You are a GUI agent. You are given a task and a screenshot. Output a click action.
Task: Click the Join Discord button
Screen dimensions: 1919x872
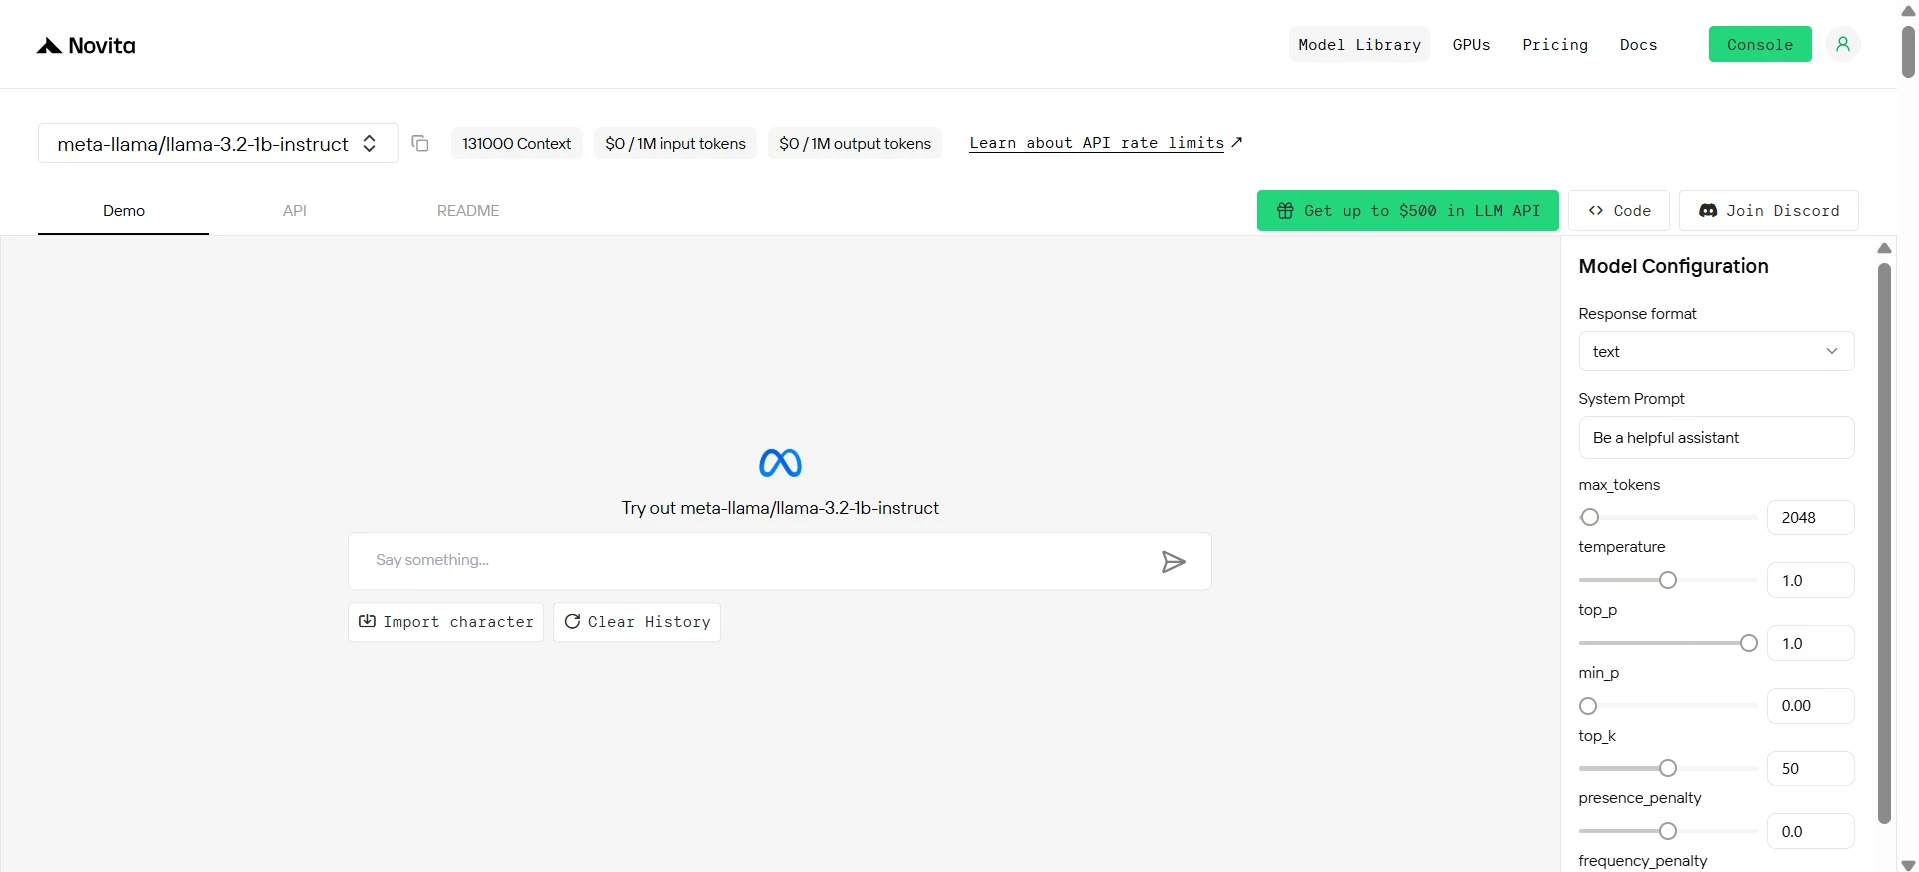[1768, 210]
